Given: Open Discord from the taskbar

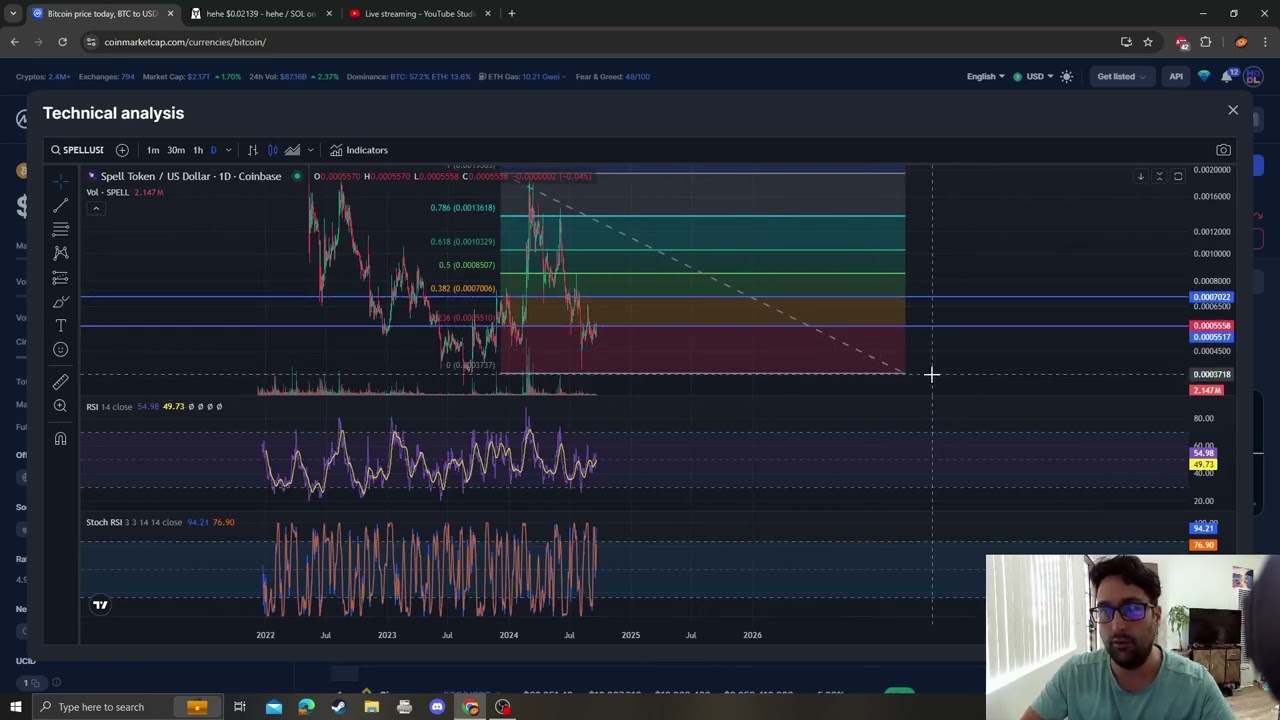Looking at the screenshot, I should pyautogui.click(x=437, y=707).
